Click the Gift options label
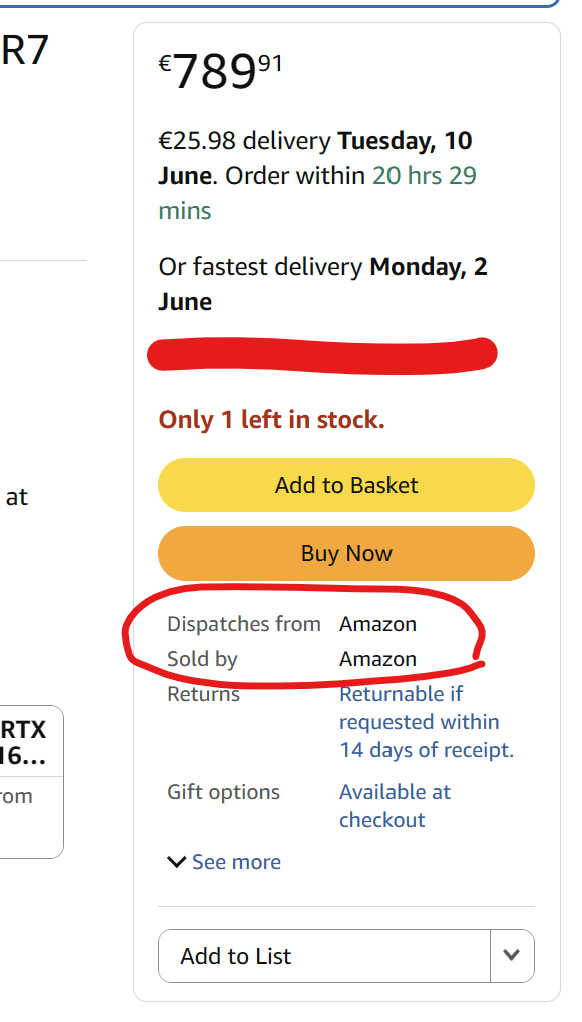This screenshot has width=582, height=1022. click(224, 792)
